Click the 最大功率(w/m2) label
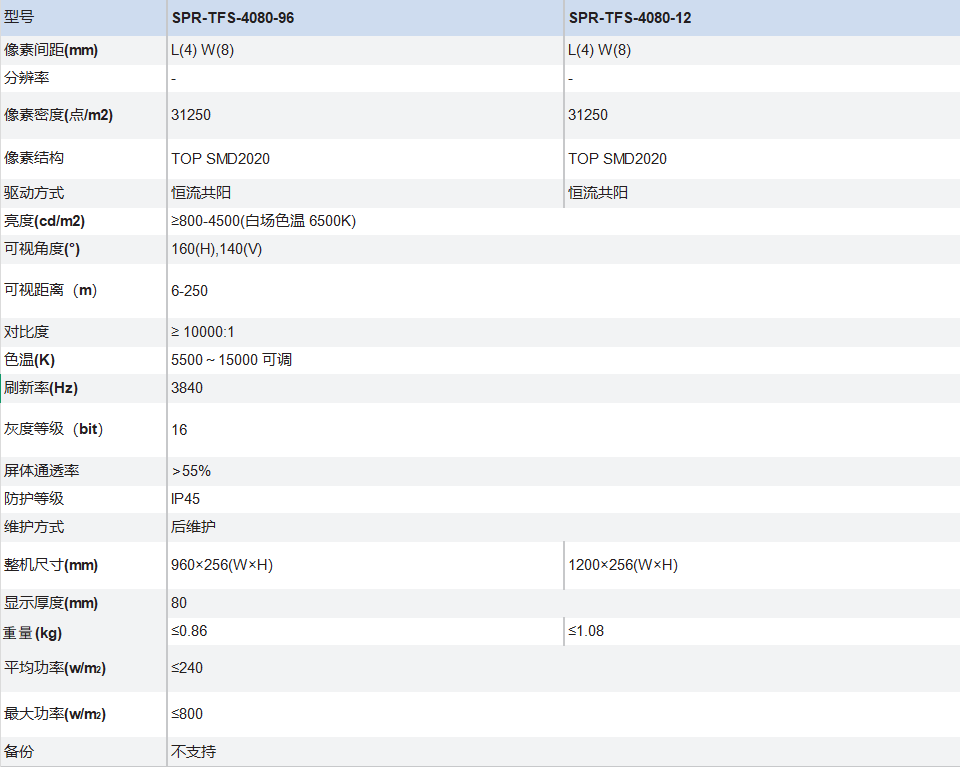Screen dimensions: 960x767 pos(54,714)
